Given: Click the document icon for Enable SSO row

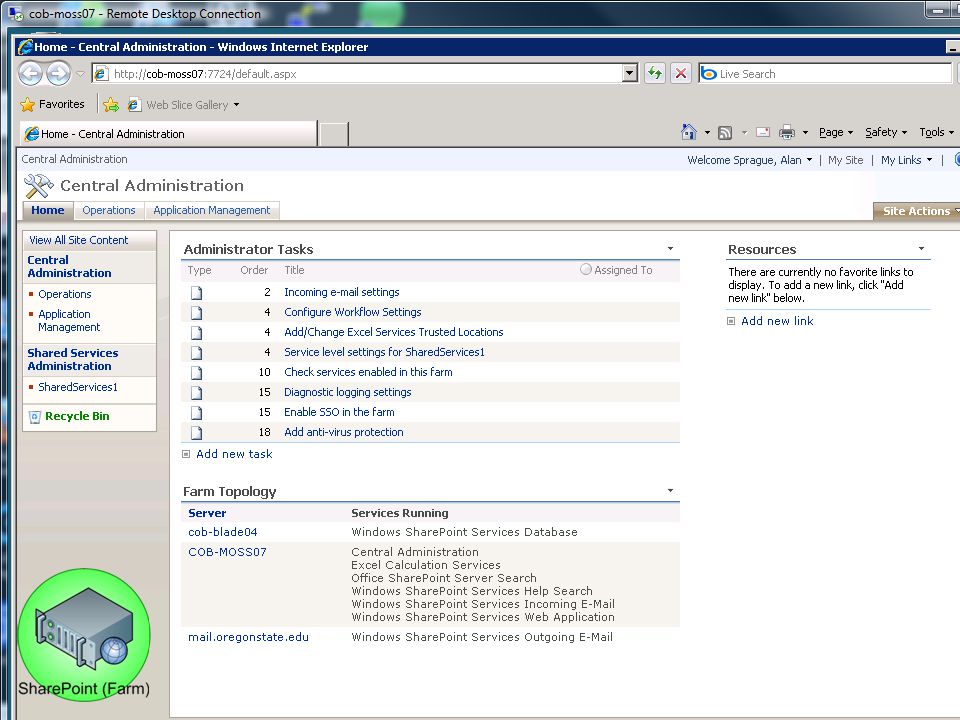Looking at the screenshot, I should [196, 413].
